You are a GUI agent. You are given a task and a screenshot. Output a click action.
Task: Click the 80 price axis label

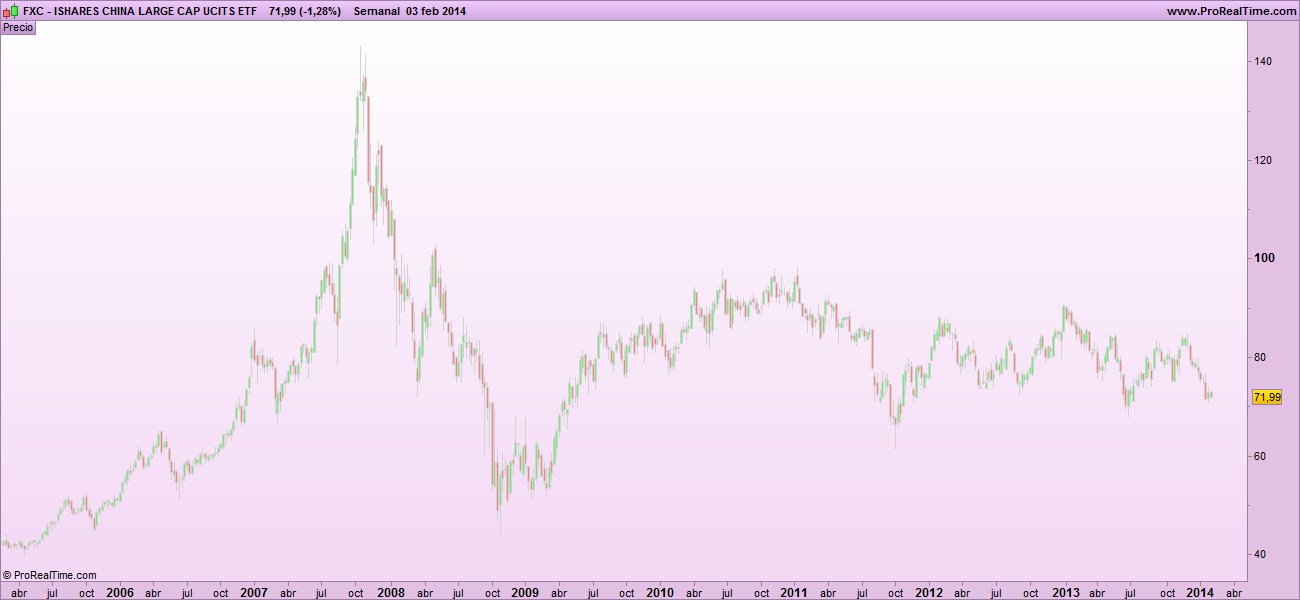point(1260,357)
